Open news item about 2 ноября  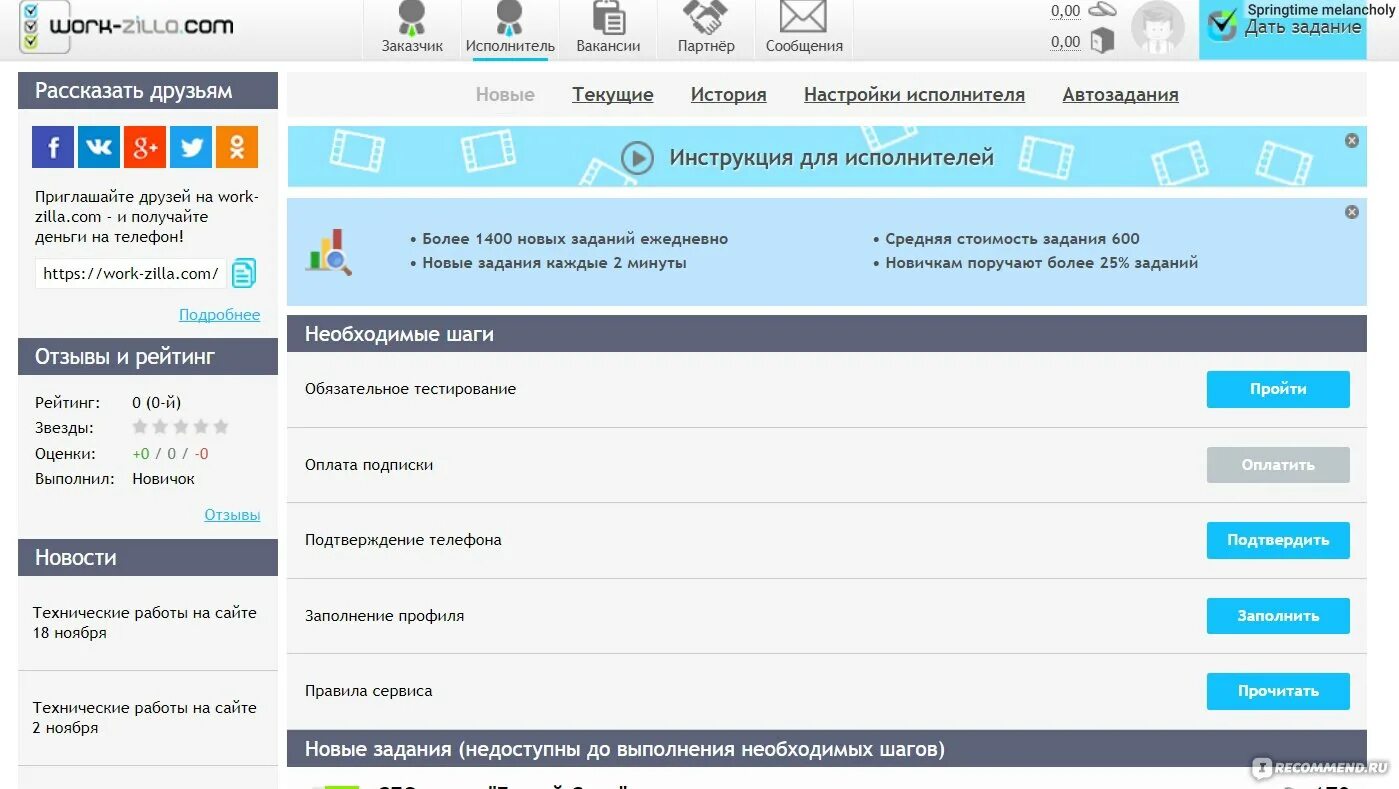145,718
